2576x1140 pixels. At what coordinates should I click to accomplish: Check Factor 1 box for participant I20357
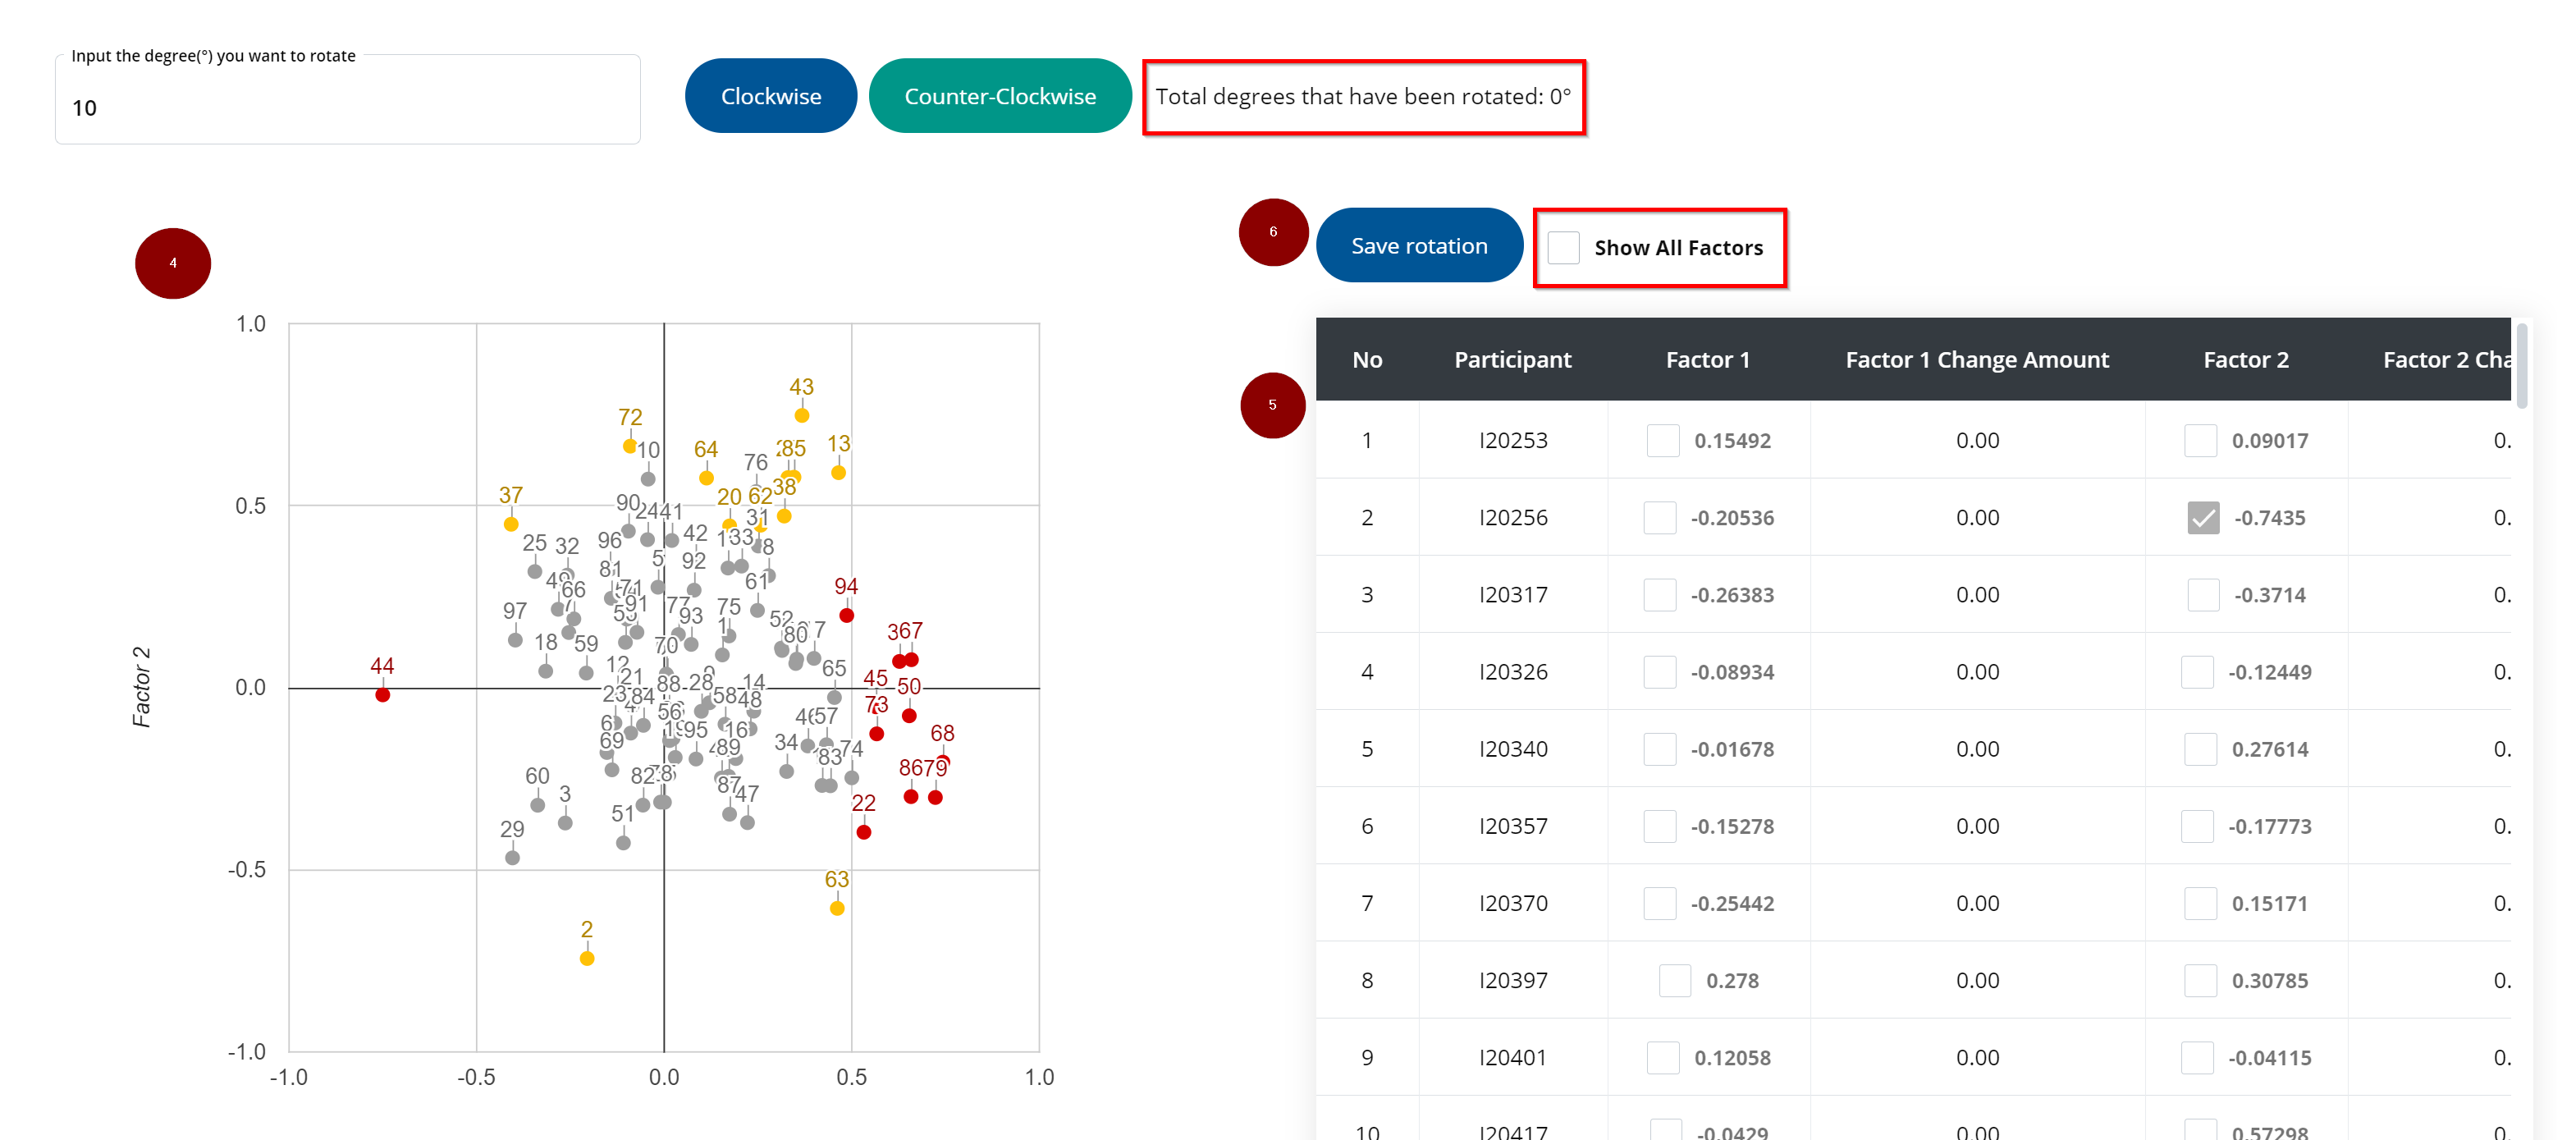pos(1659,826)
